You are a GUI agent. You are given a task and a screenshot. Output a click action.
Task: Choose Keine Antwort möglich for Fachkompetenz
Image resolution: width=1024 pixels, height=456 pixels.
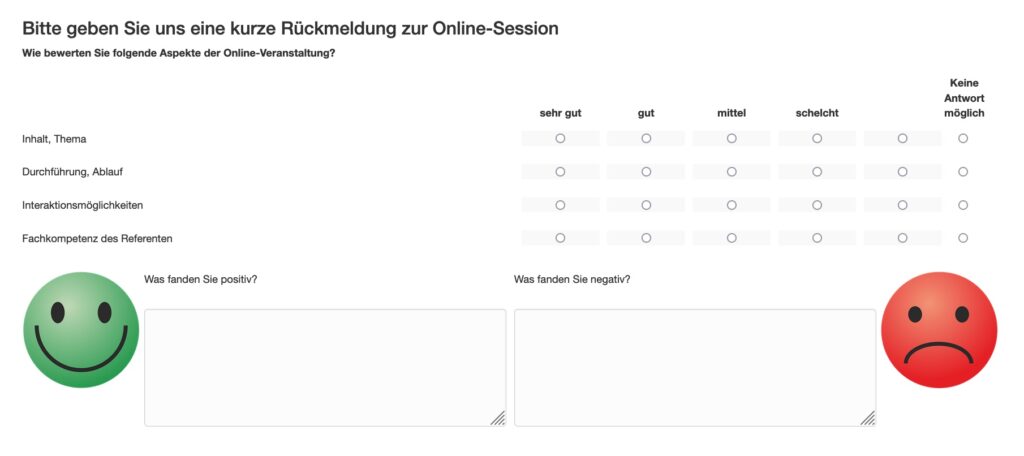pos(963,238)
